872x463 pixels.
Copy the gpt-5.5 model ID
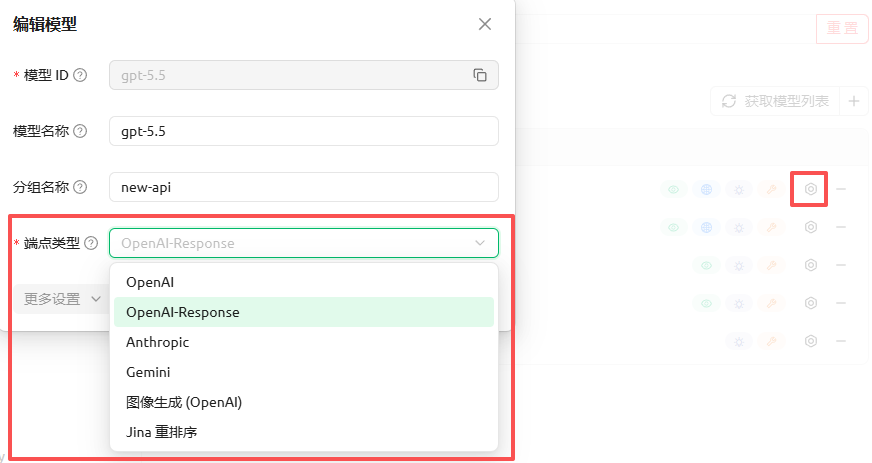480,75
